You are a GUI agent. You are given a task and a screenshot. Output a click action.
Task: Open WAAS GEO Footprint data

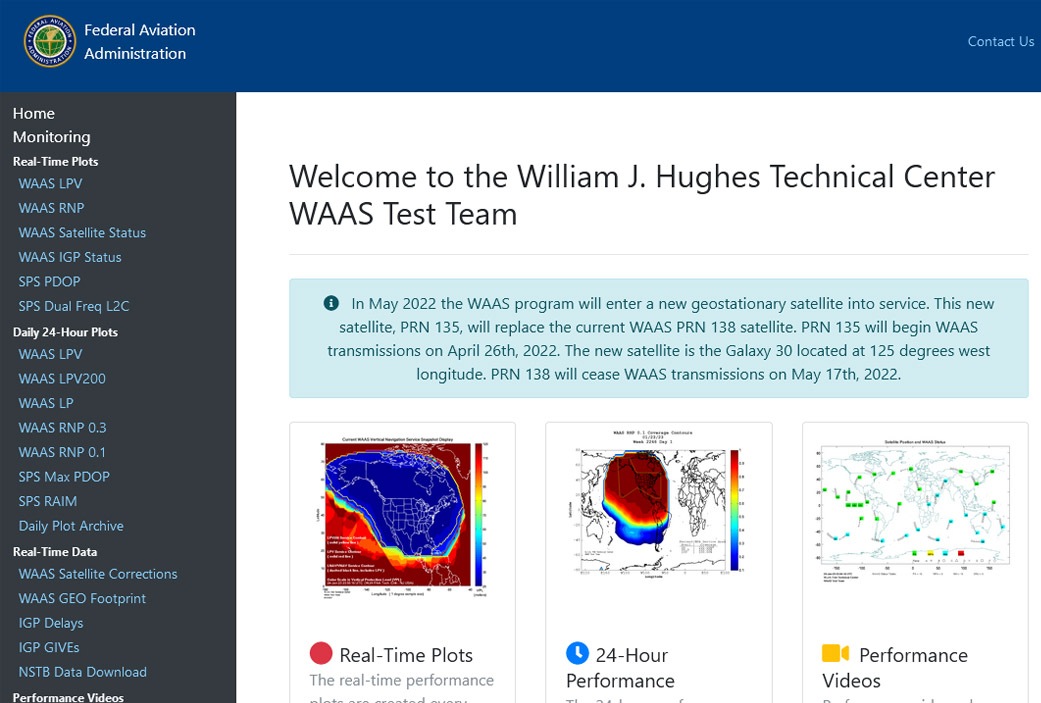82,599
